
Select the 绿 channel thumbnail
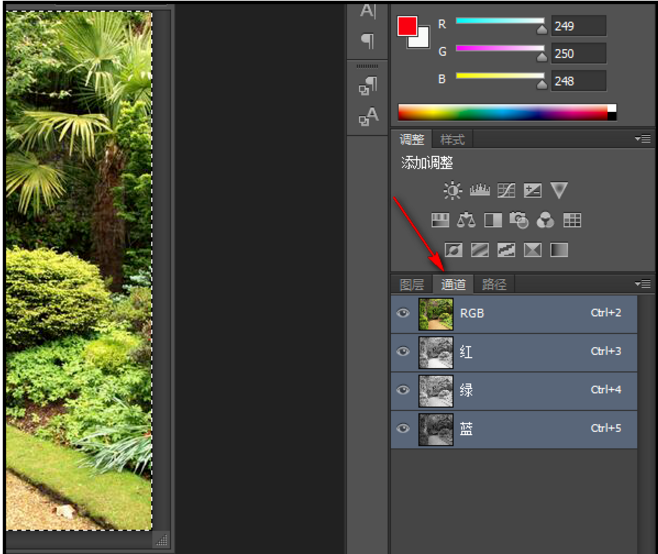(x=436, y=391)
